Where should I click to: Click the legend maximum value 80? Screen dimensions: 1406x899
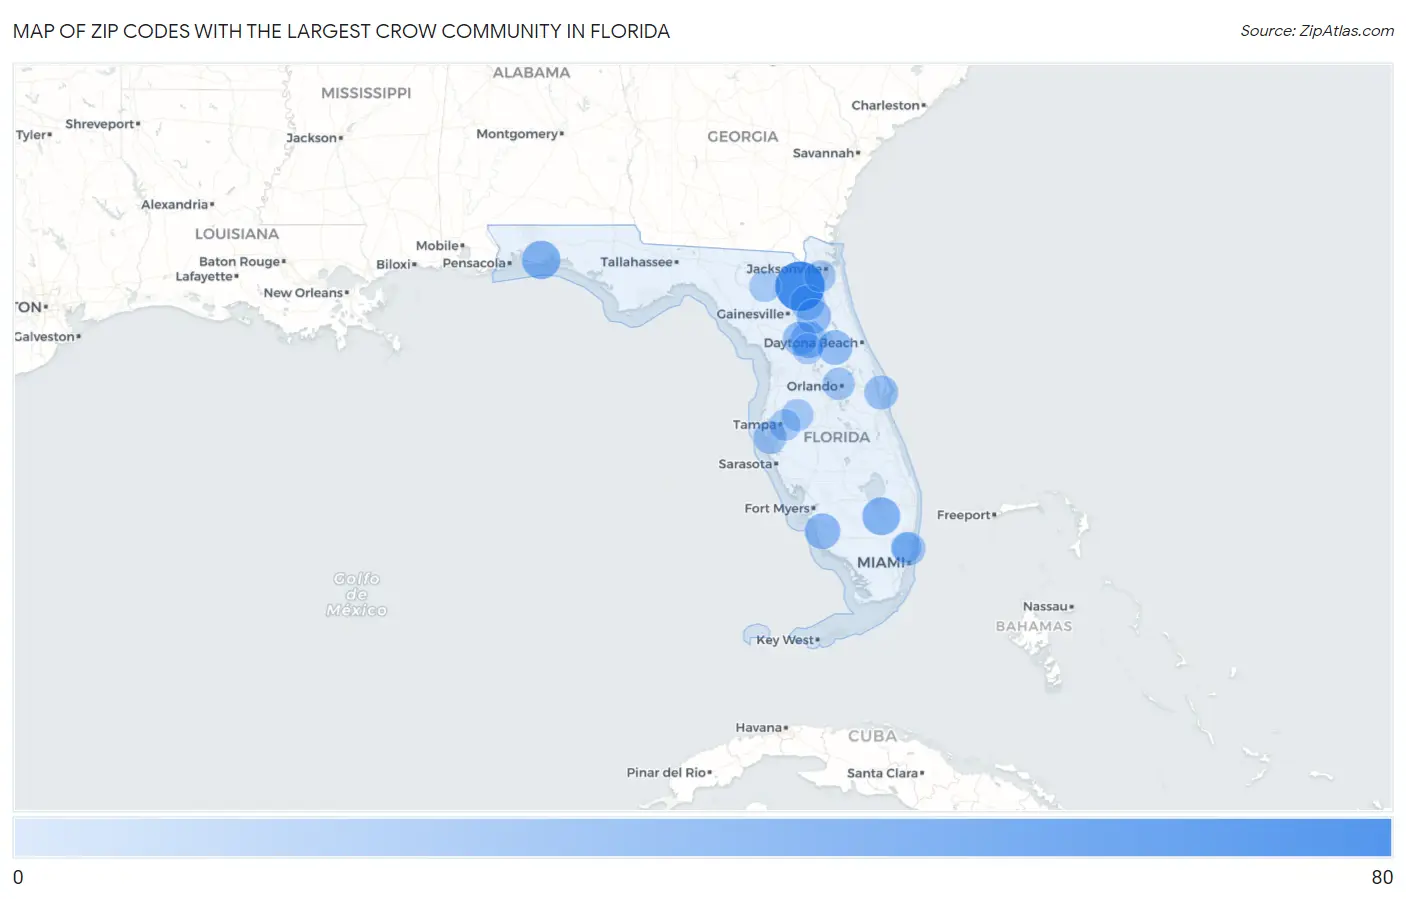click(1382, 877)
